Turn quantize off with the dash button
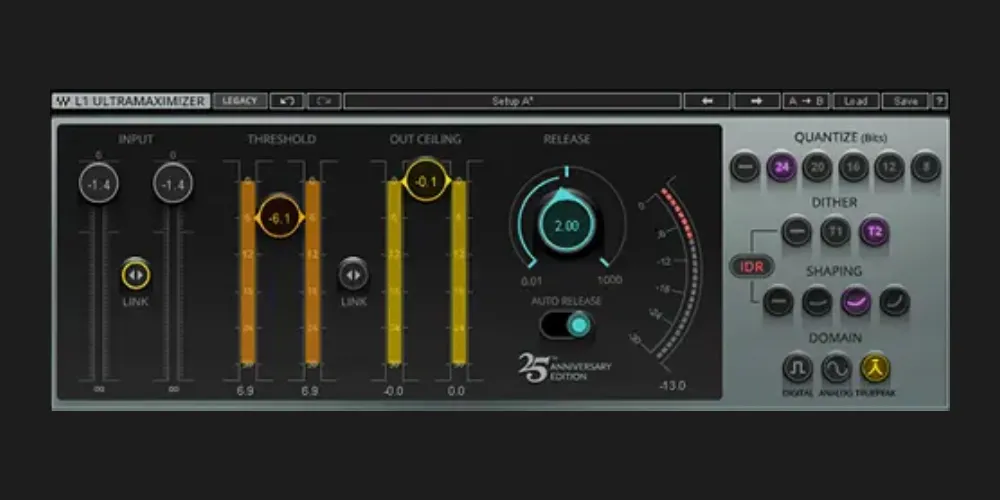Image resolution: width=1000 pixels, height=500 pixels. [745, 168]
